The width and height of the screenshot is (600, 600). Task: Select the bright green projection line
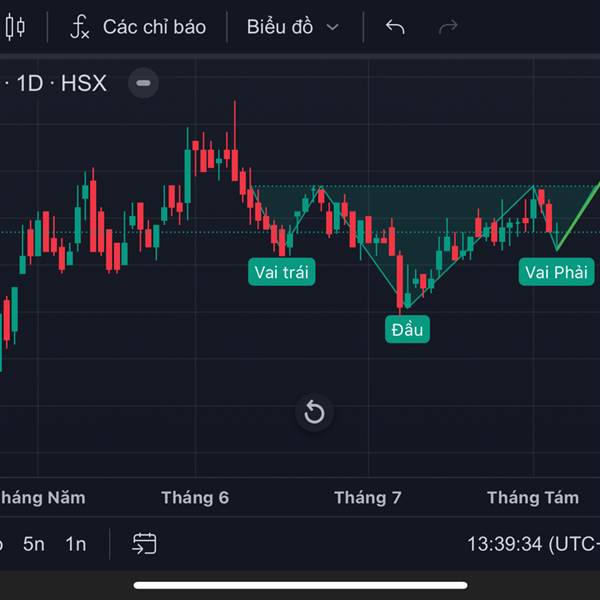(x=578, y=217)
